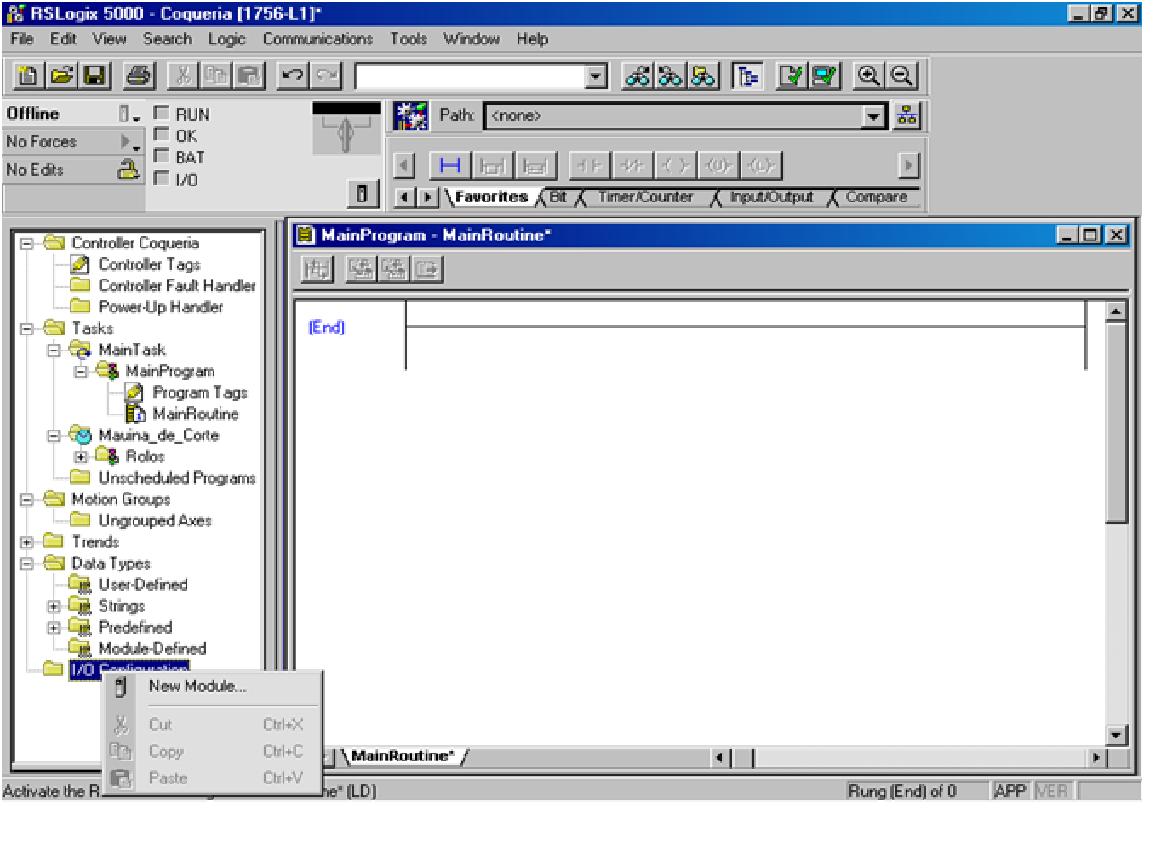The width and height of the screenshot is (1172, 843).
Task: Click the communications path icon left of Path
Action: pos(410,116)
